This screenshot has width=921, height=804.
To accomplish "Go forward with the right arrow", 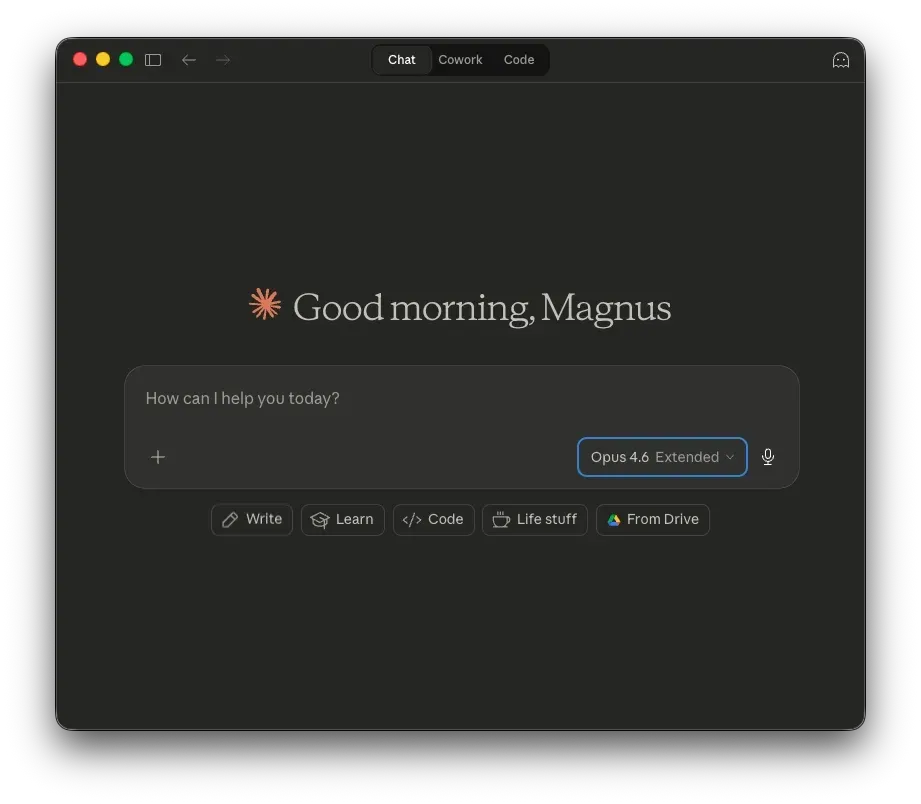I will pyautogui.click(x=223, y=60).
